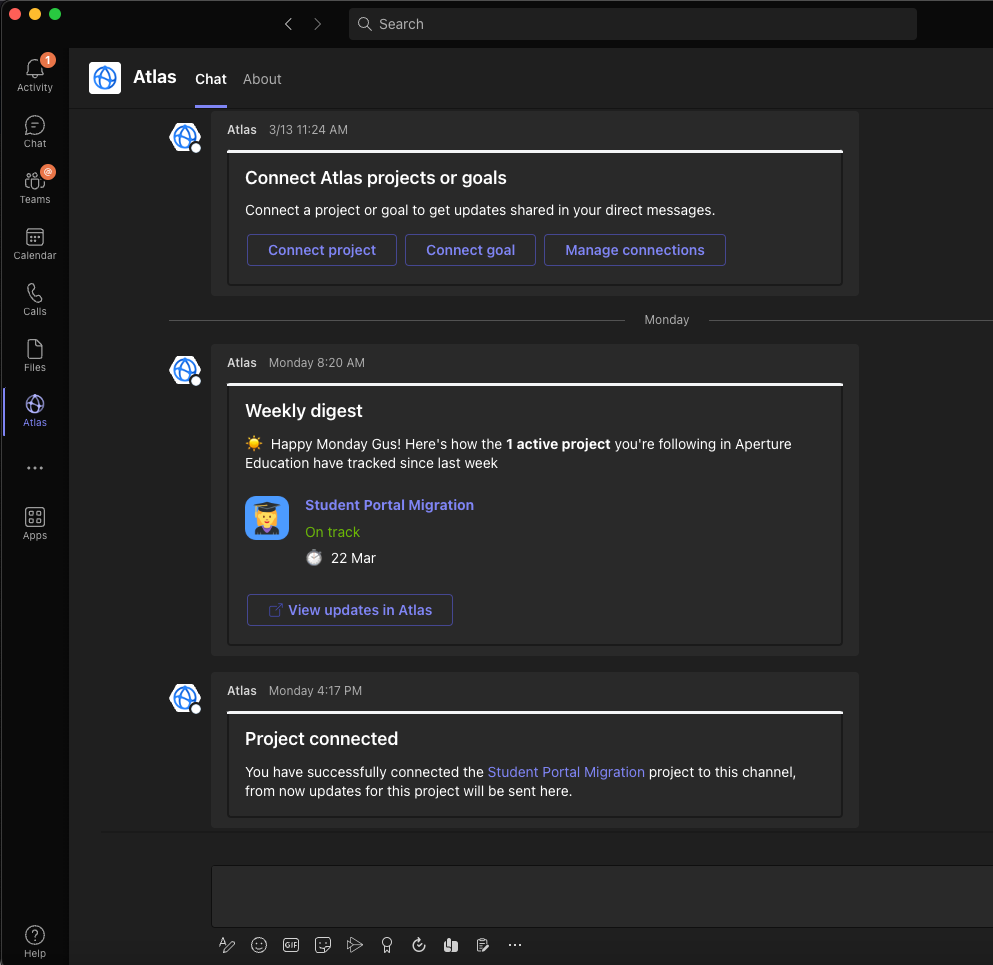Click Atlas avatar on Monday 8:20 AM message
The height and width of the screenshot is (965, 993).
(185, 370)
